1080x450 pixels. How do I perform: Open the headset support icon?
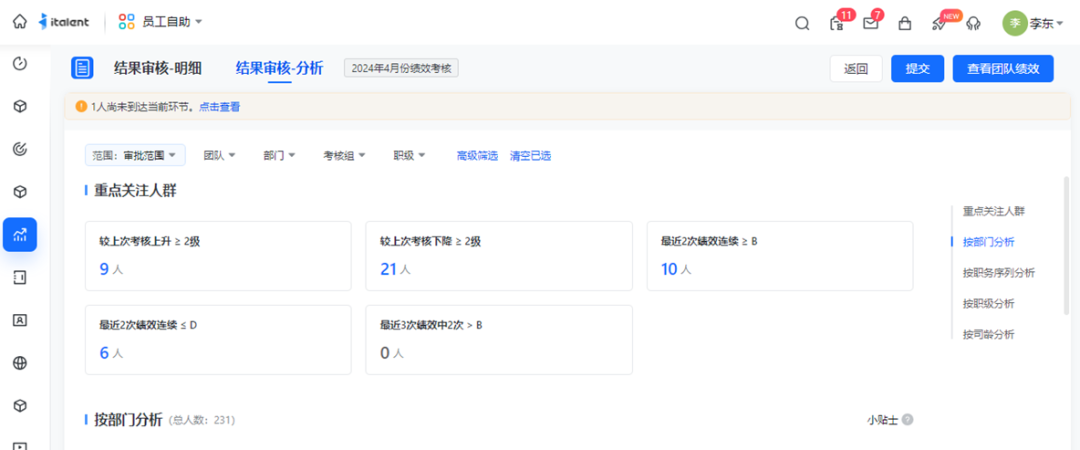(x=974, y=23)
